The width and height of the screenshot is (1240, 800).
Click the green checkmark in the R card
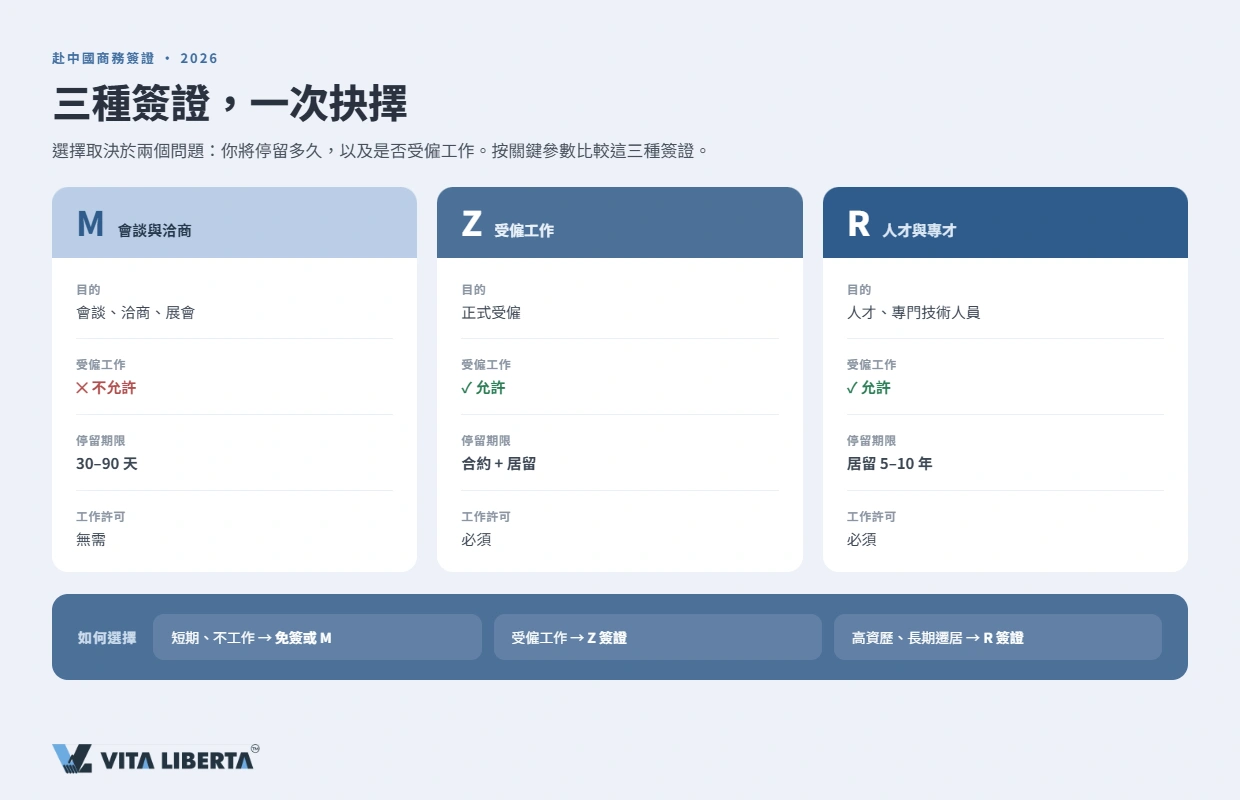click(852, 388)
